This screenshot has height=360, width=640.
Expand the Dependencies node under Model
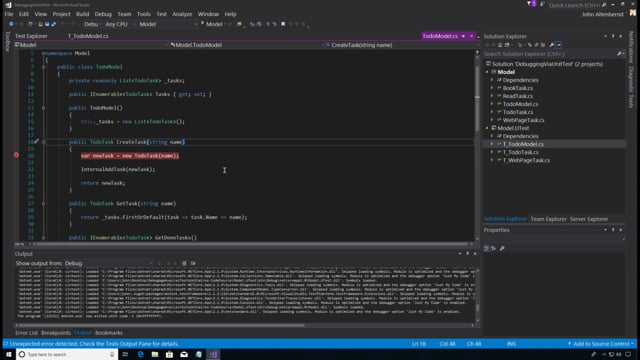492,80
